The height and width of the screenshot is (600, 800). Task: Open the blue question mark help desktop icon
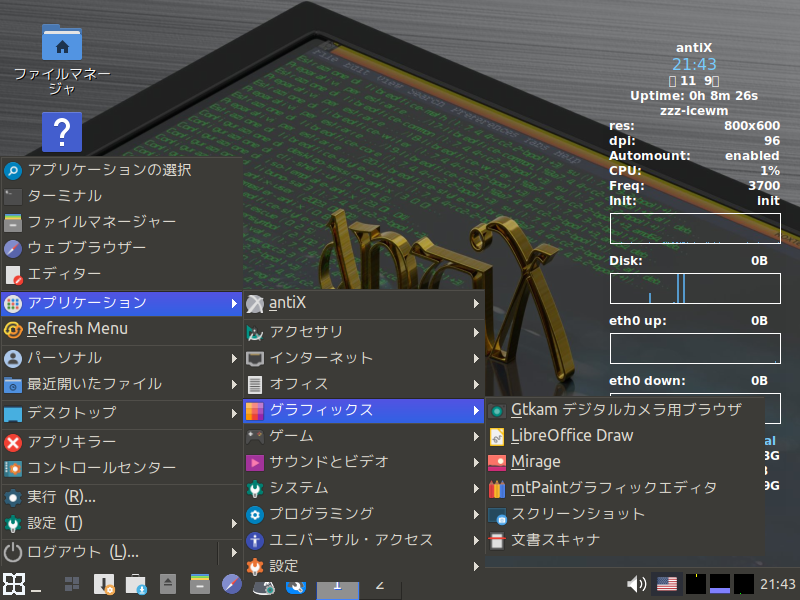(x=62, y=132)
